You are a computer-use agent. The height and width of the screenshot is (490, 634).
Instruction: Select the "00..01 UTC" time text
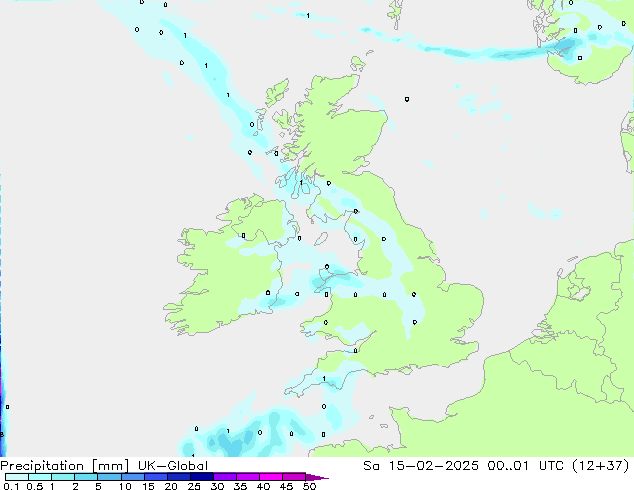click(527, 466)
